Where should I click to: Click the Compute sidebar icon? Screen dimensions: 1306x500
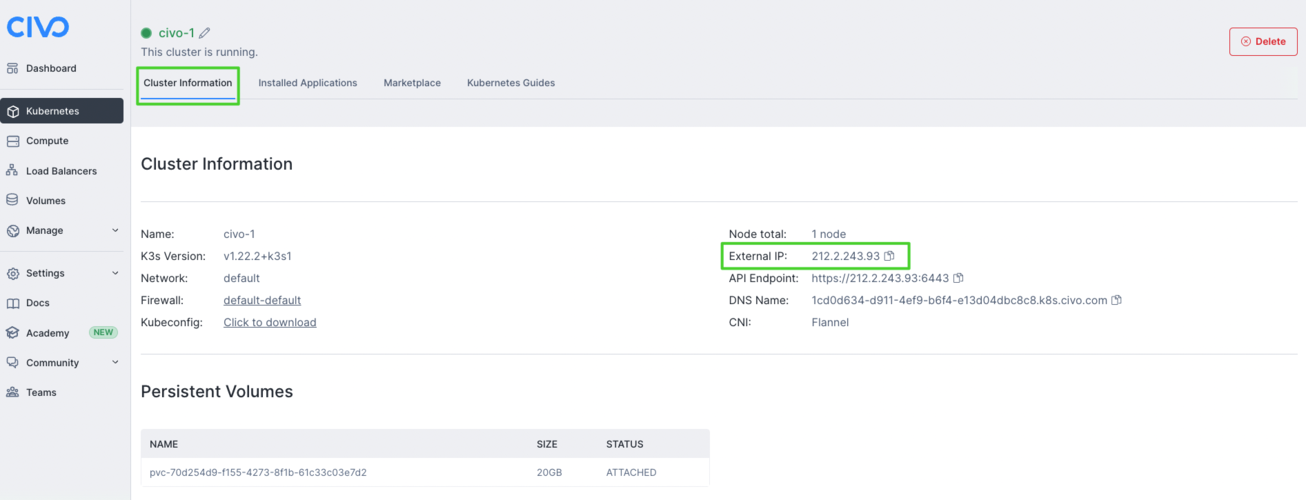[x=13, y=141]
